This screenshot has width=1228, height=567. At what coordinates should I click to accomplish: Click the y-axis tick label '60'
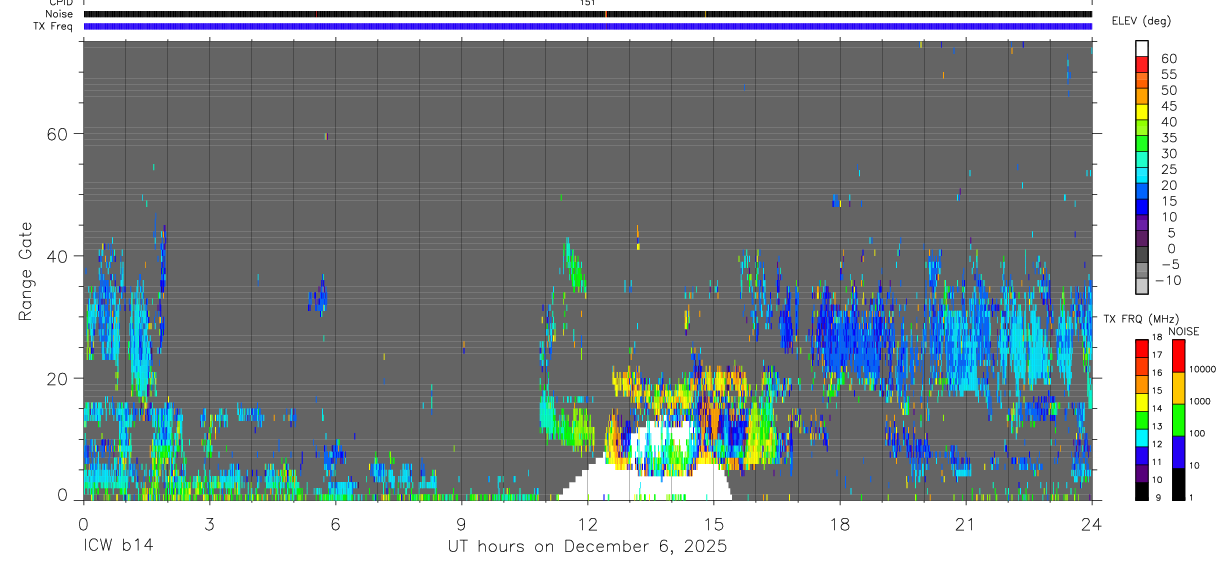[x=59, y=134]
